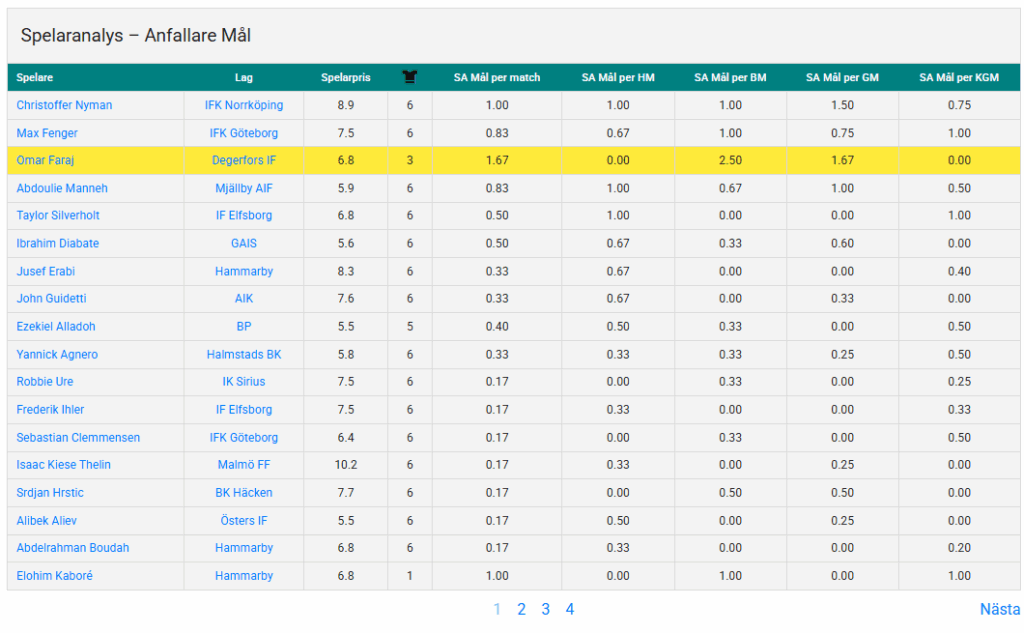Open Abdelrahman Boudah player link
Screen dimensions: 1024x633
(x=72, y=548)
